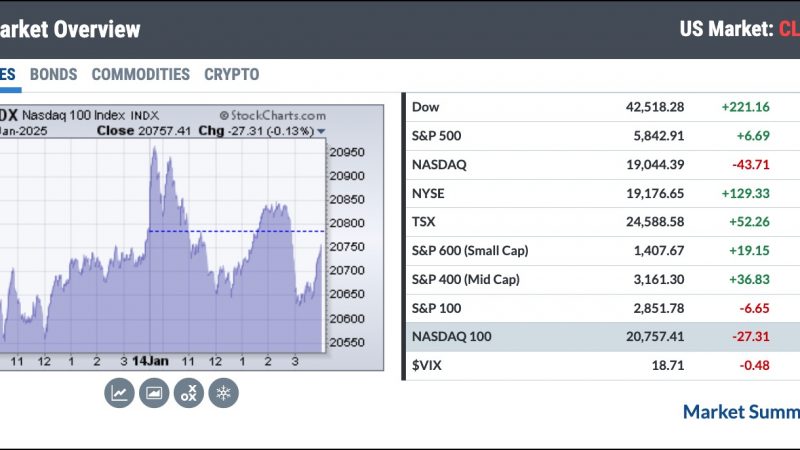Viewport: 800px width, 450px height.
Task: Switch to the CRYPTO tab
Action: (x=232, y=74)
